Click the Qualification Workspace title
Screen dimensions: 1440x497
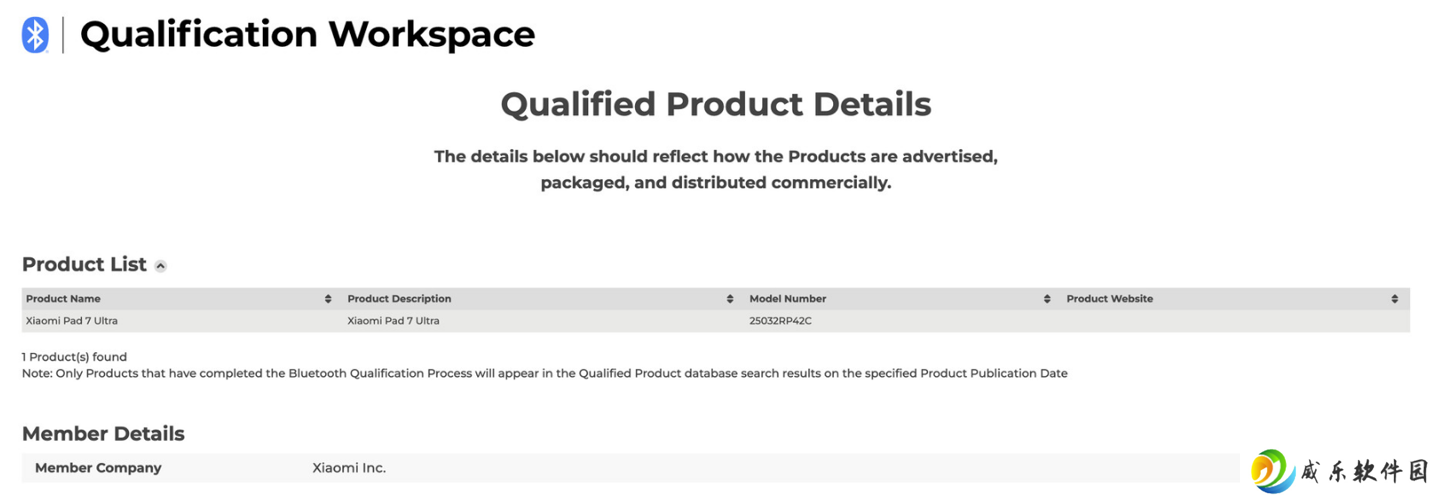[307, 35]
